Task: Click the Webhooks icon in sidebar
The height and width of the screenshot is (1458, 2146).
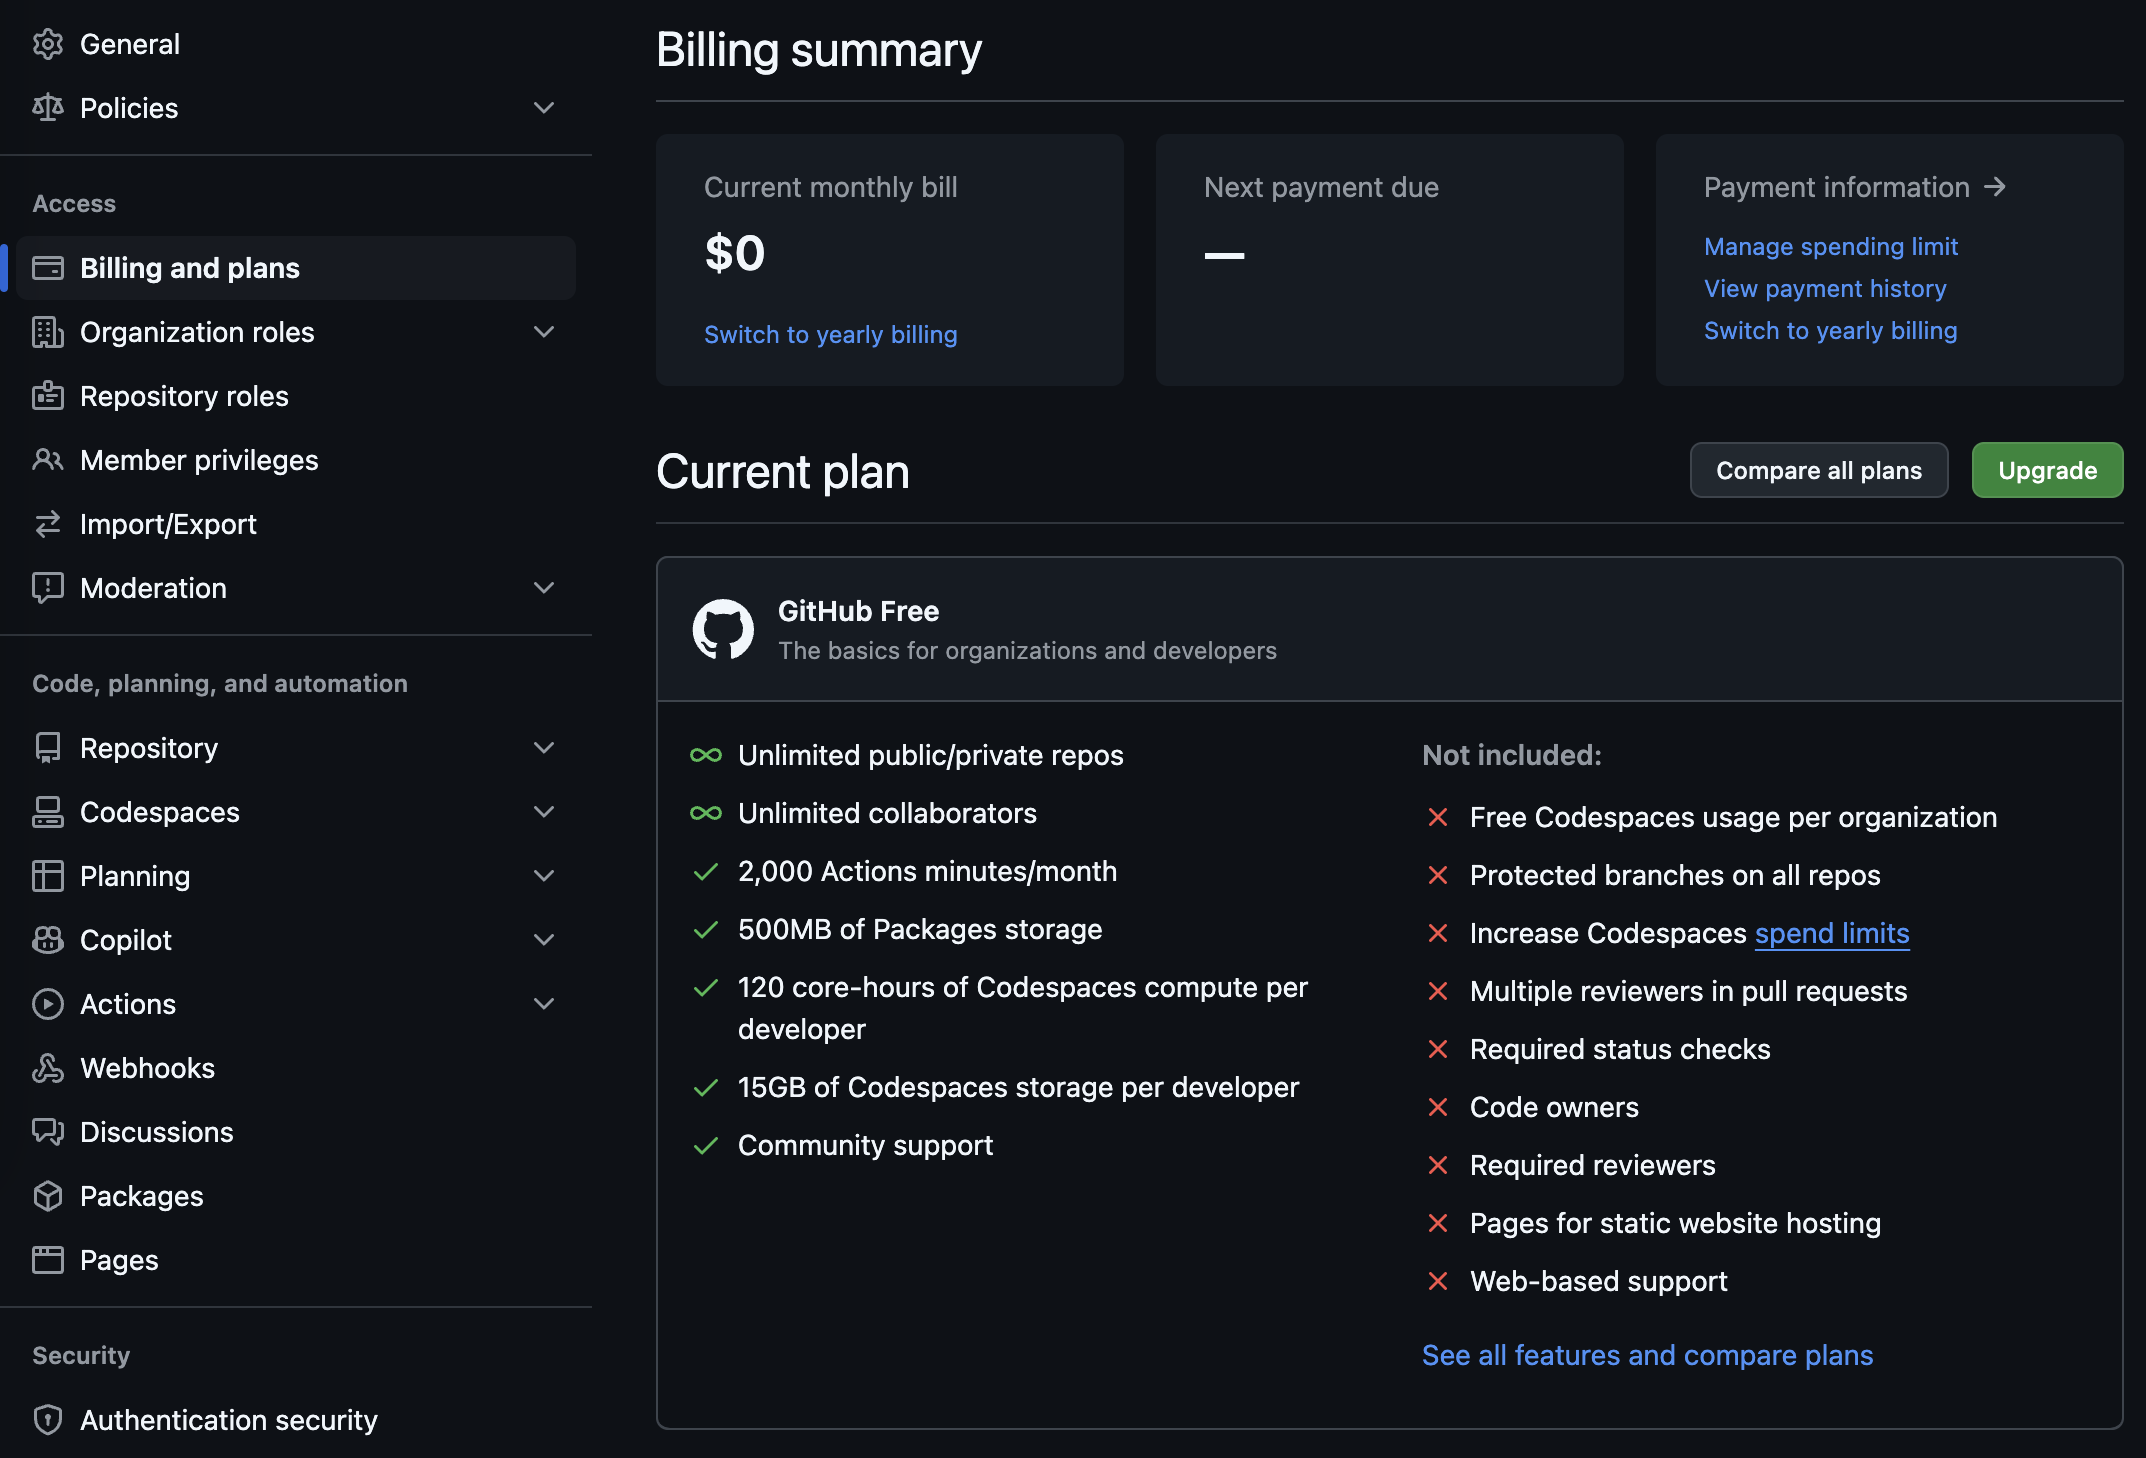Action: coord(47,1068)
